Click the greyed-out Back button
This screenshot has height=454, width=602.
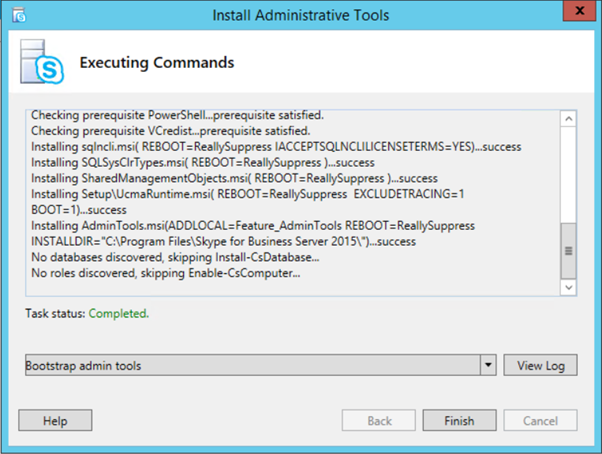click(379, 421)
